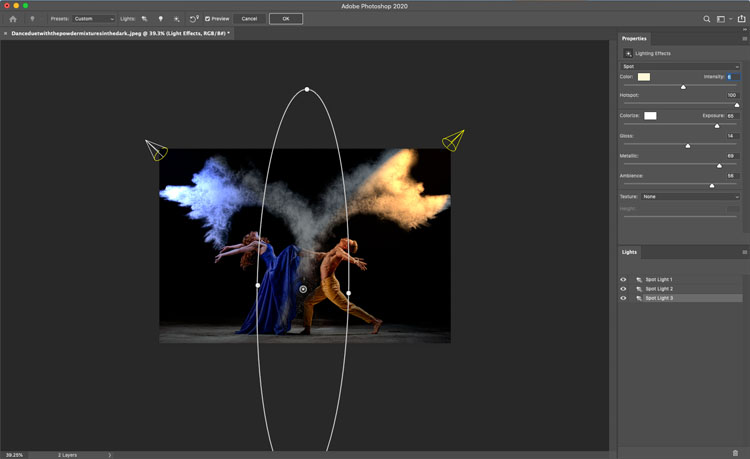Click the Spot Light 3 type icon
Viewport: 750px width, 459px height.
pos(639,298)
